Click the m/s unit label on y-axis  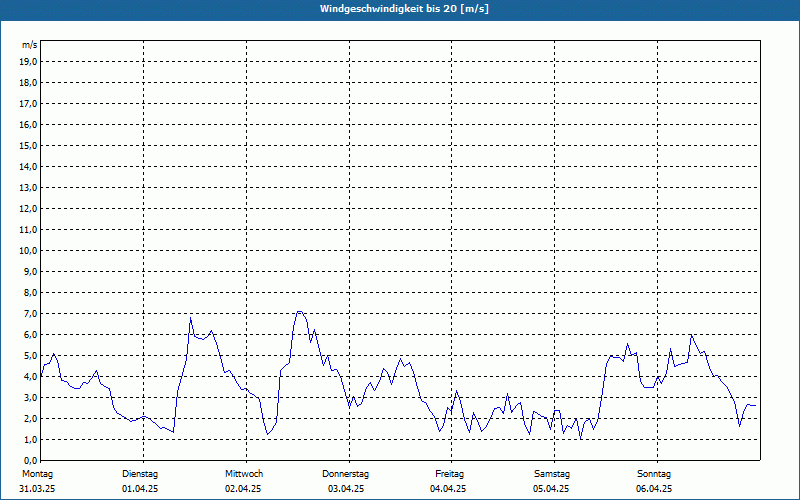pos(29,45)
